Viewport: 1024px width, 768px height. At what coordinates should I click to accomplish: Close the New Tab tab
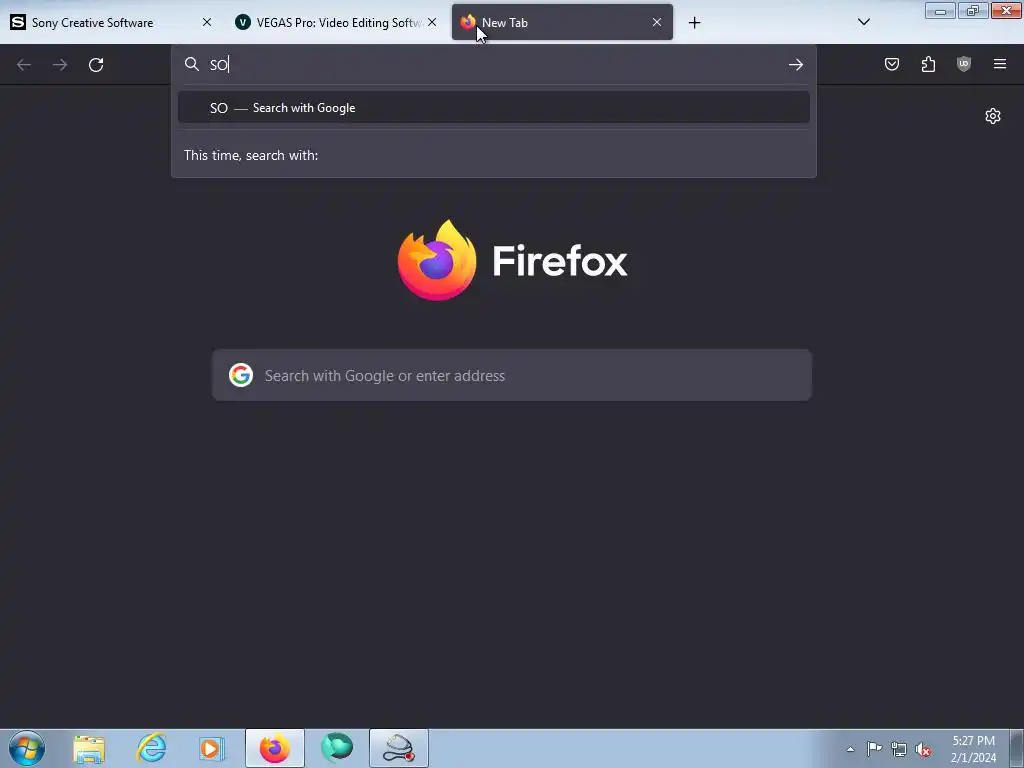657,22
